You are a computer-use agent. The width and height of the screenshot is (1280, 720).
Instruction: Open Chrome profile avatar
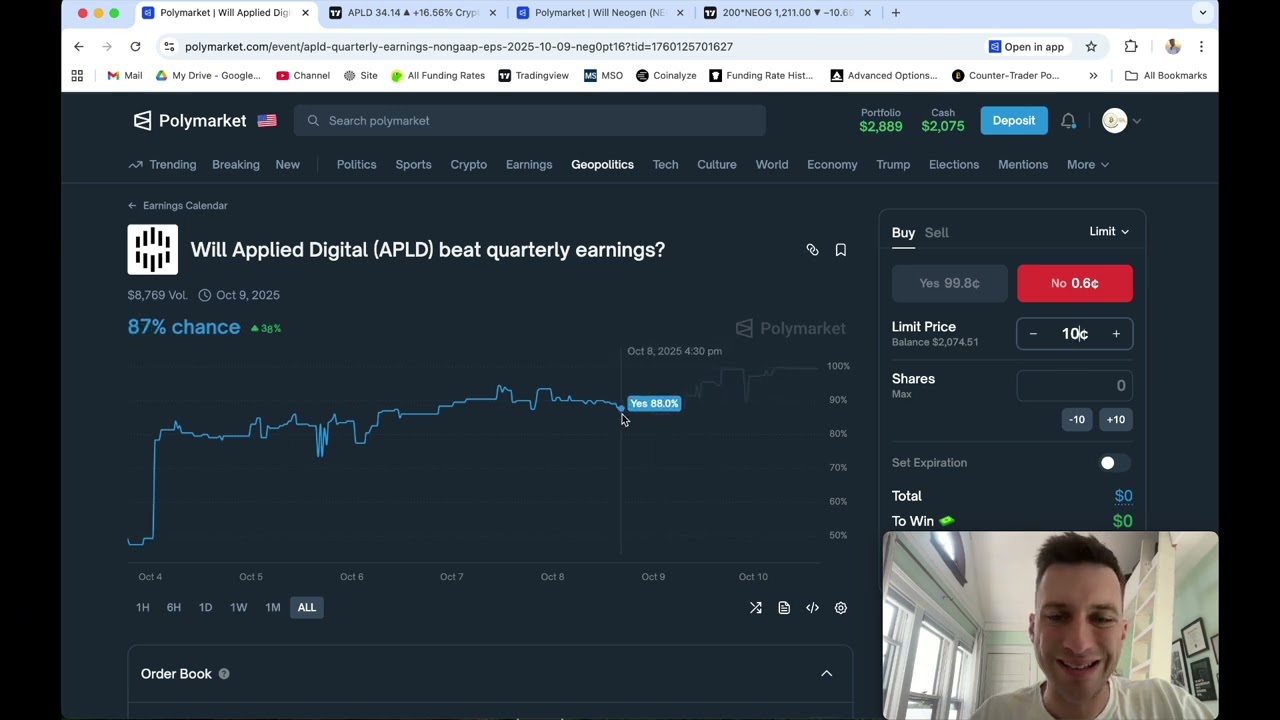[x=1172, y=46]
